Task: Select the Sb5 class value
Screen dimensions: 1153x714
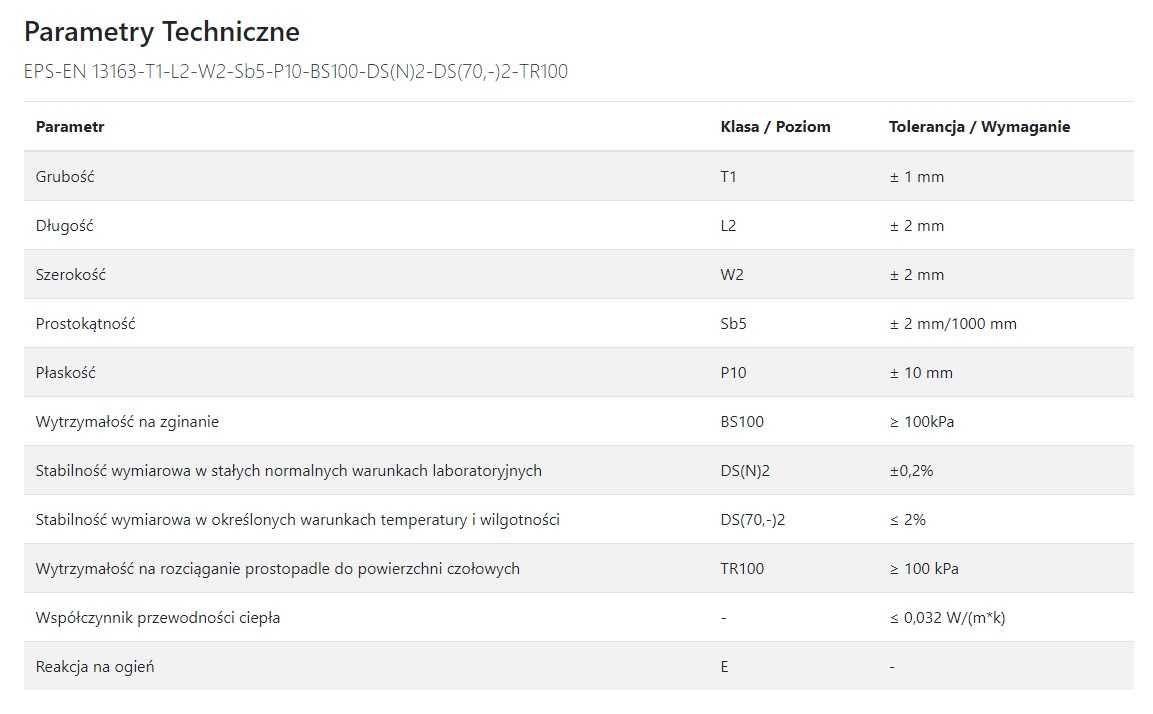Action: pyautogui.click(x=733, y=324)
